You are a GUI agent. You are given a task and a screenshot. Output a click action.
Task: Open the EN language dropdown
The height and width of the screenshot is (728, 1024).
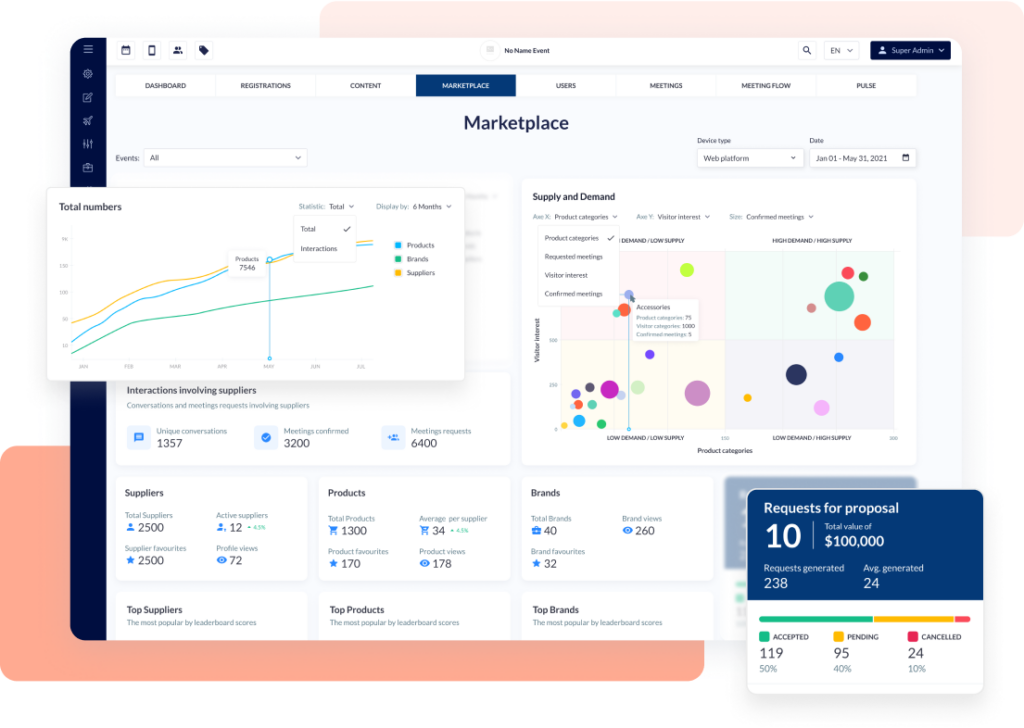point(842,50)
